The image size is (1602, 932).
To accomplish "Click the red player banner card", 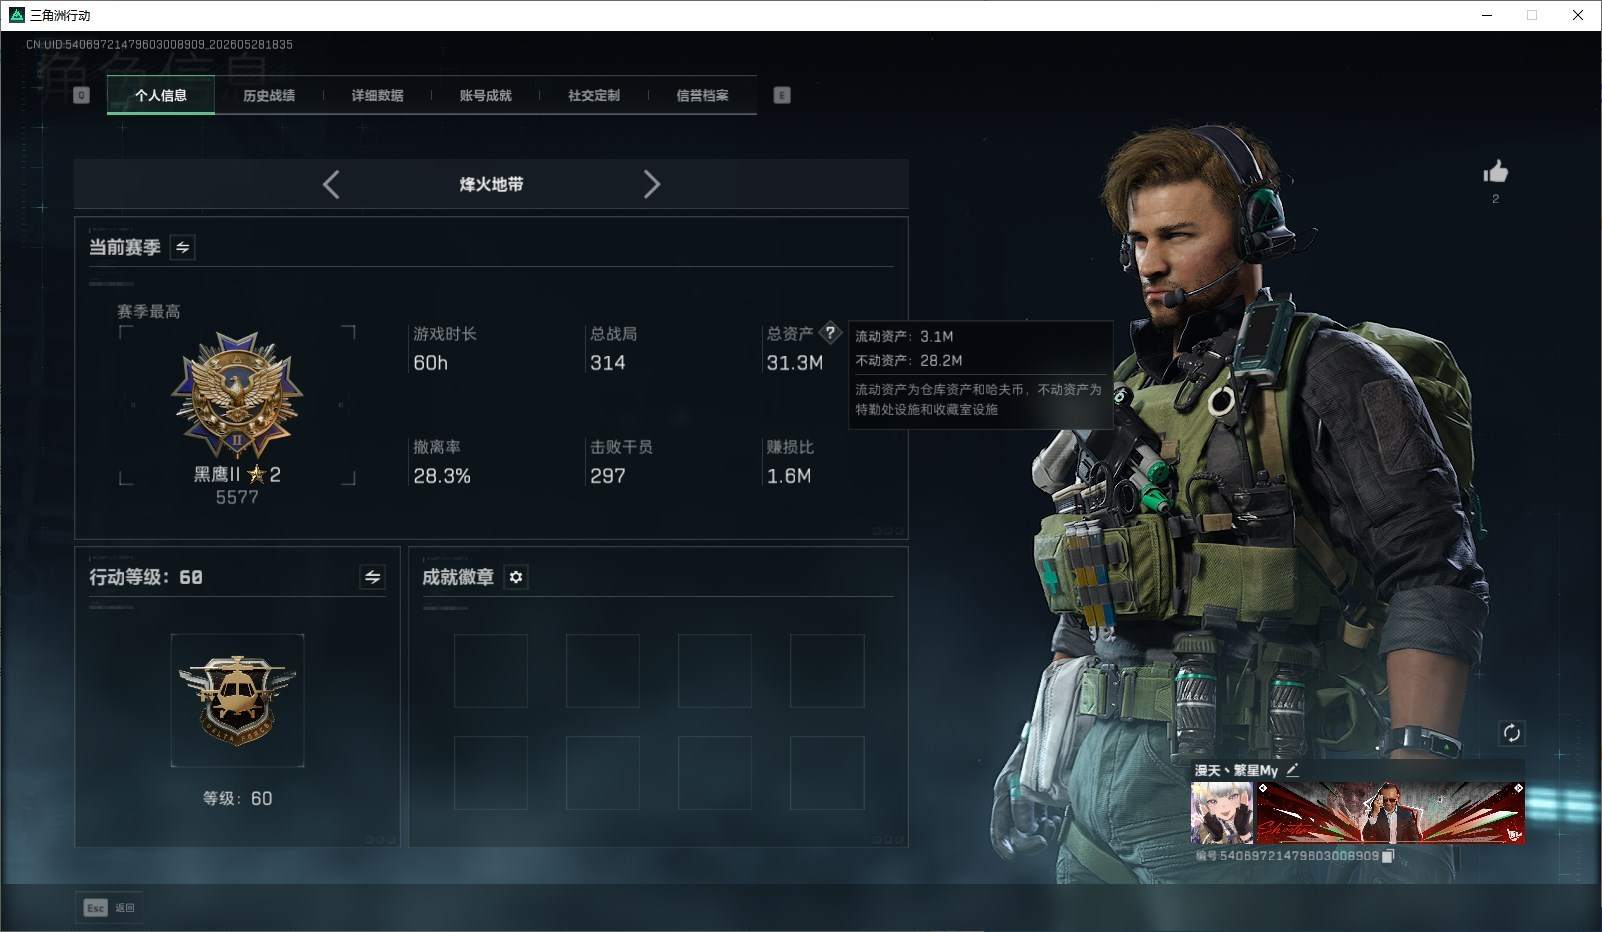I will coord(1390,813).
